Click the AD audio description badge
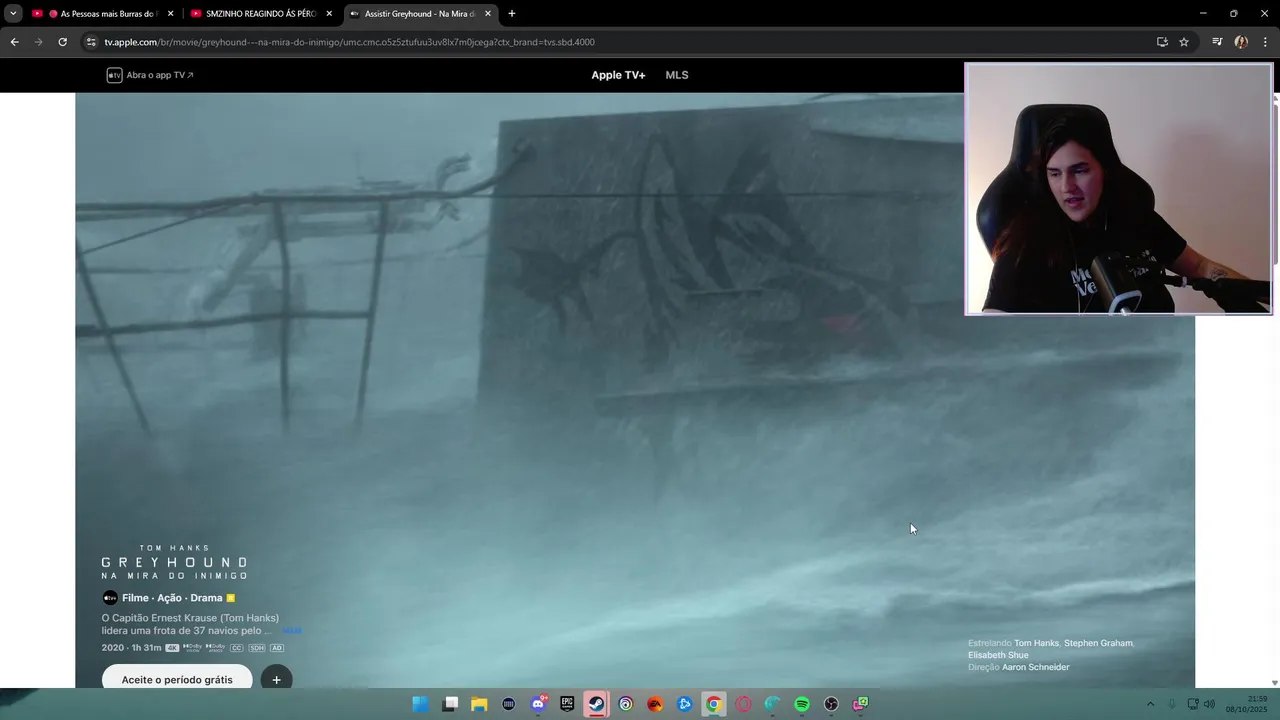The image size is (1280, 720). (277, 648)
